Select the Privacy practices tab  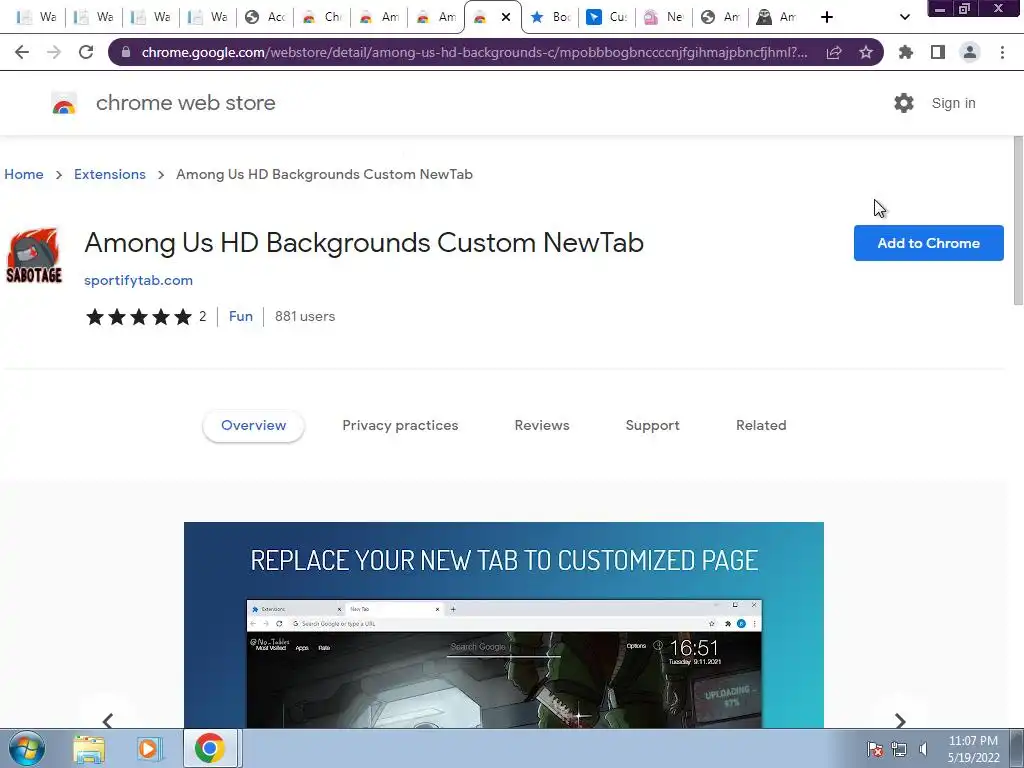400,425
